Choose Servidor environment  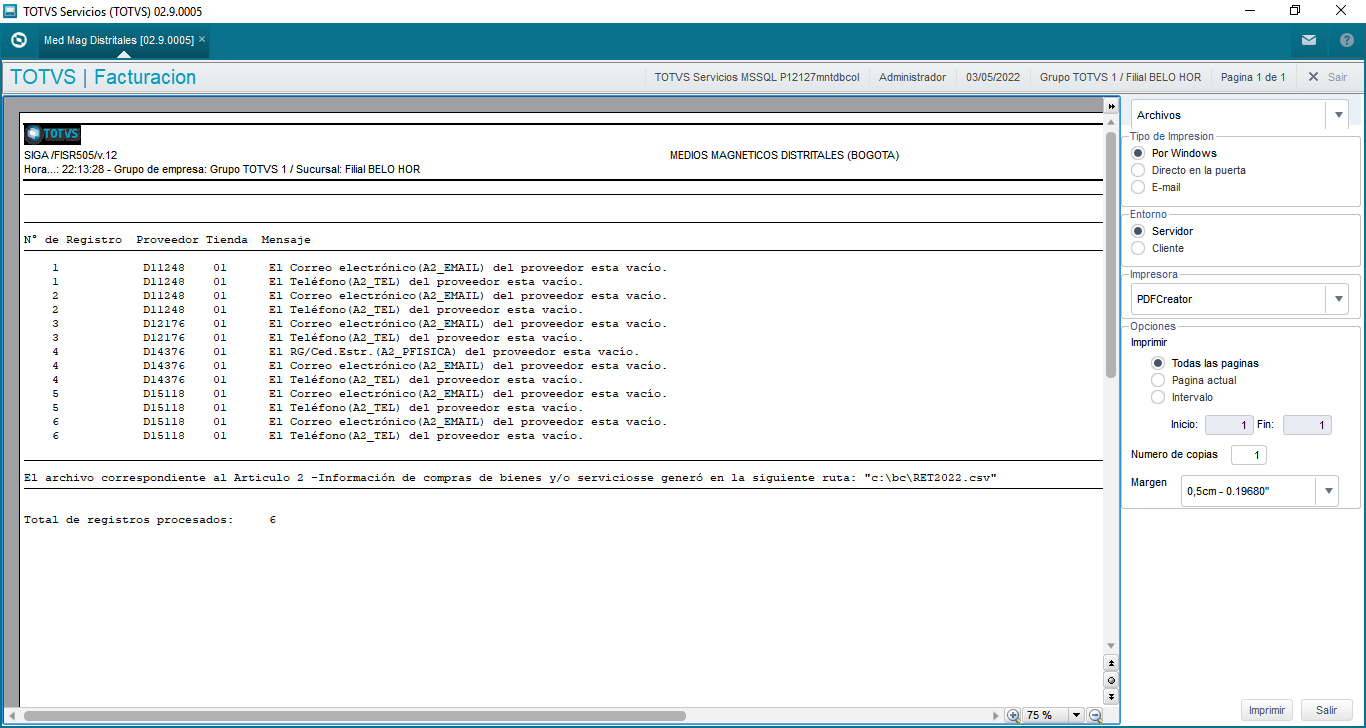click(x=1138, y=231)
